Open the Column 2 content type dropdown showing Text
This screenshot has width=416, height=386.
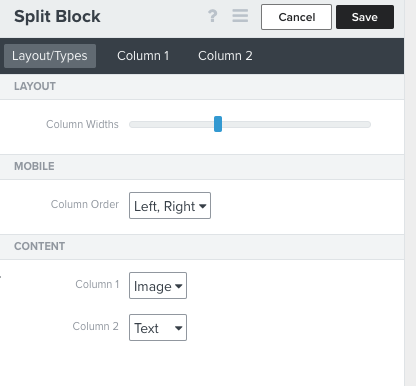(x=158, y=328)
